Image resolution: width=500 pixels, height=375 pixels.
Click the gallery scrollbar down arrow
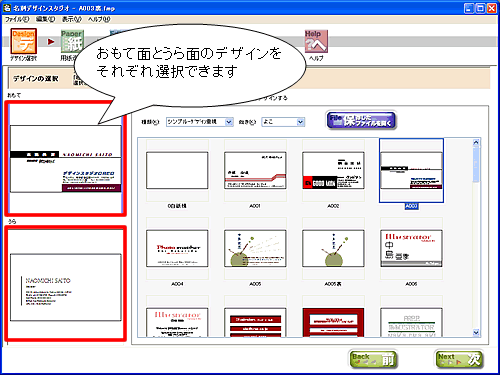coord(476,332)
